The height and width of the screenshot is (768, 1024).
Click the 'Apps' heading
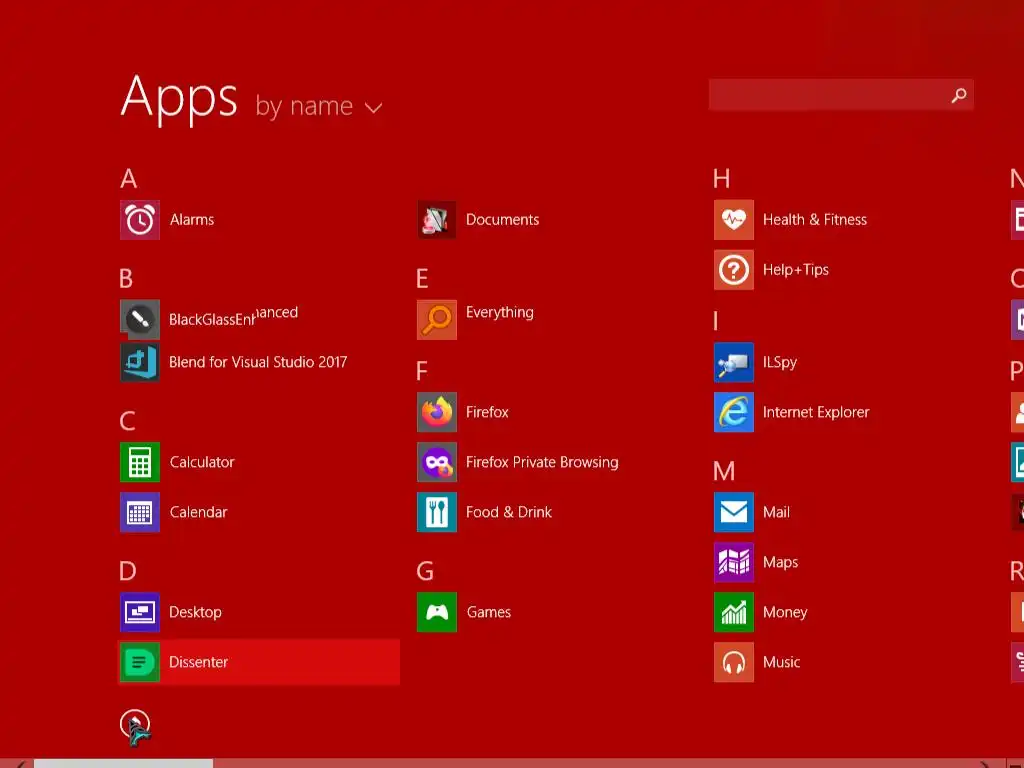pos(179,98)
